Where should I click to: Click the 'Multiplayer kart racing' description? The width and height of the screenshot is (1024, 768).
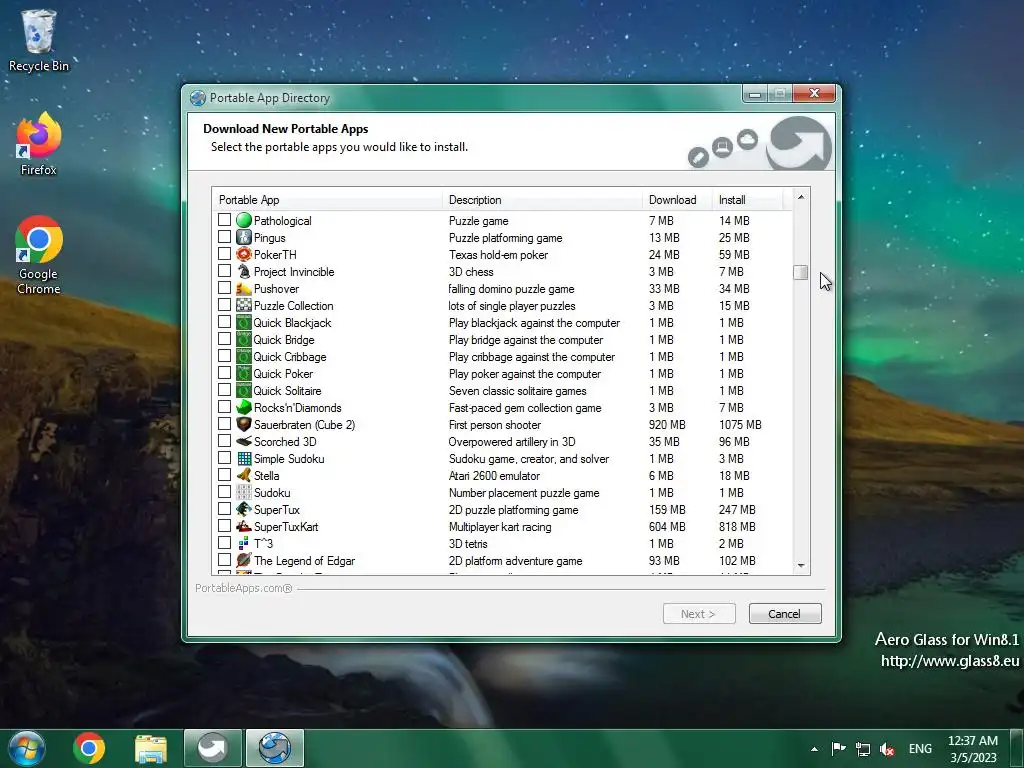point(500,527)
